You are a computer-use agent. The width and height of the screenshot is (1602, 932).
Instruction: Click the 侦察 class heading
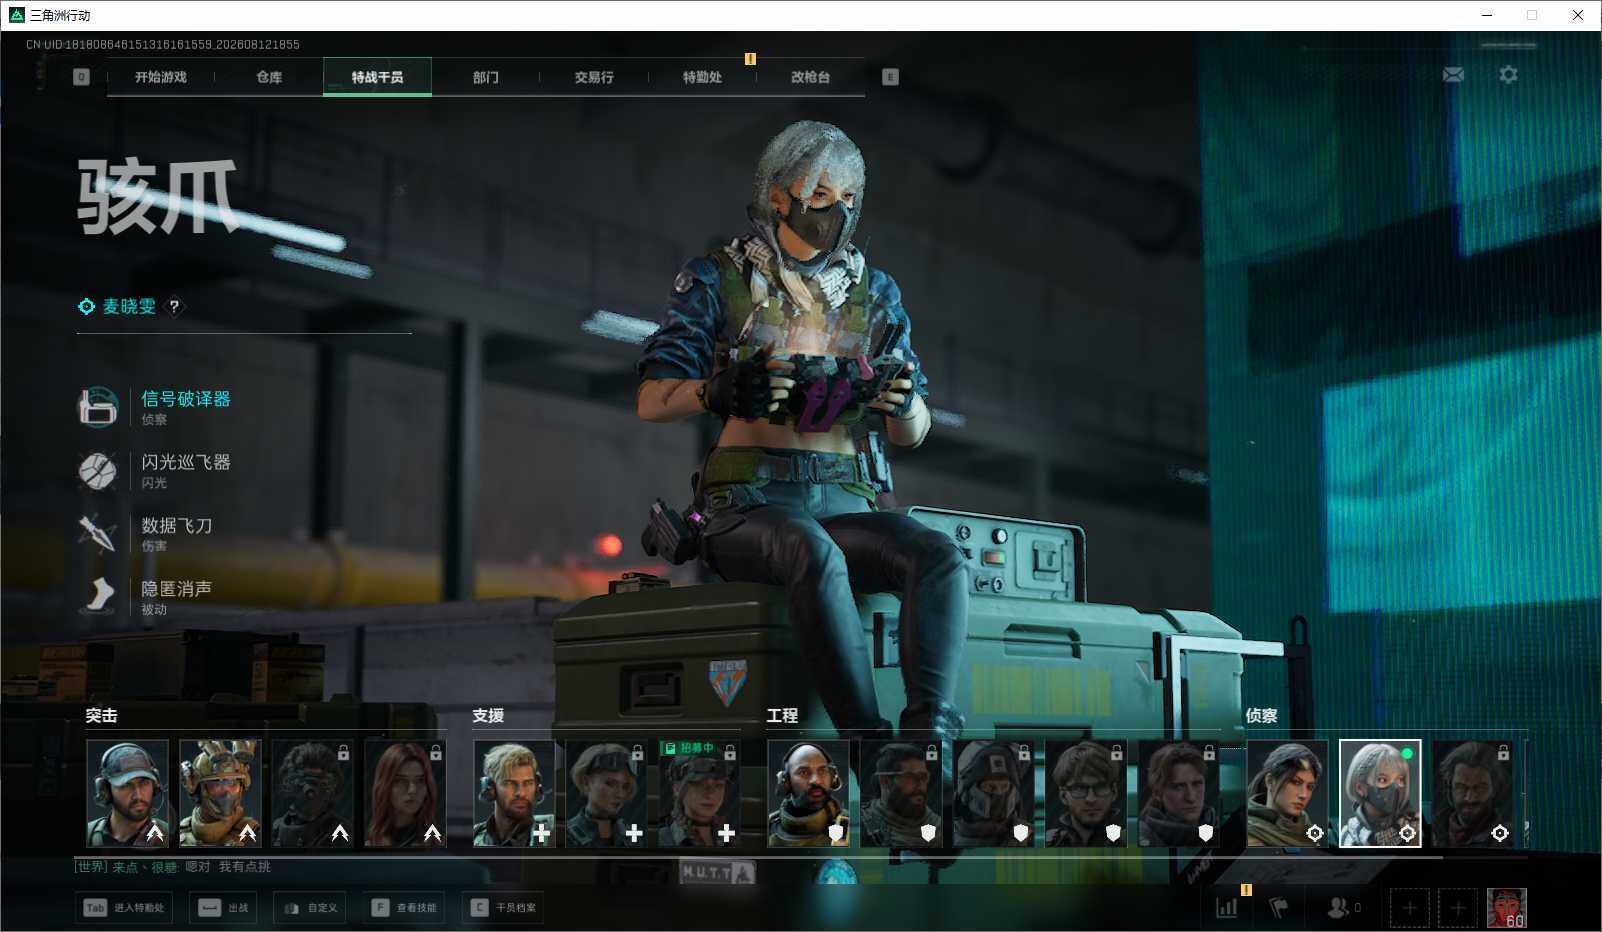click(x=1262, y=716)
